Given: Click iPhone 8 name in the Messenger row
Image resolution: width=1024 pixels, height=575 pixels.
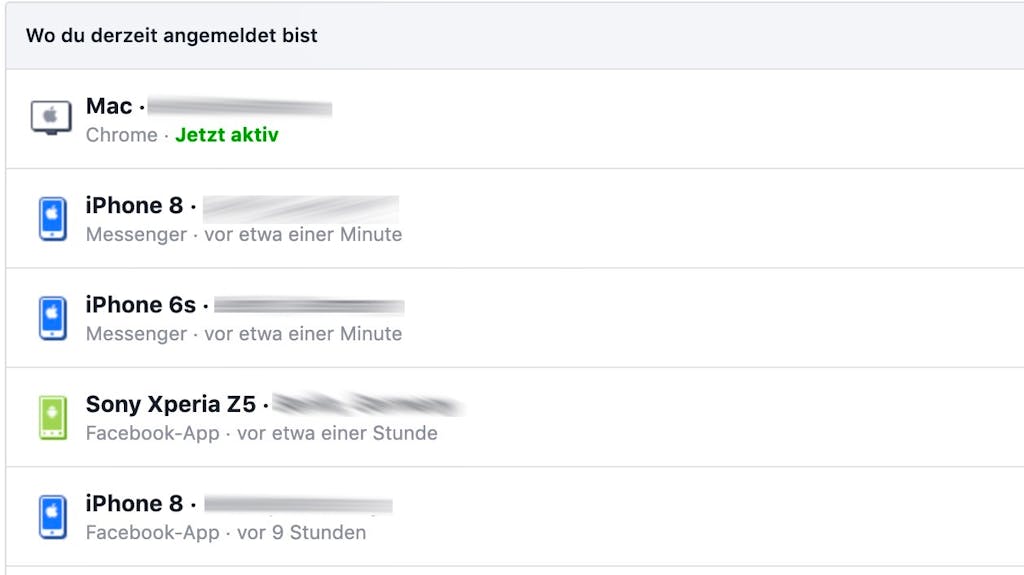Looking at the screenshot, I should coord(134,205).
